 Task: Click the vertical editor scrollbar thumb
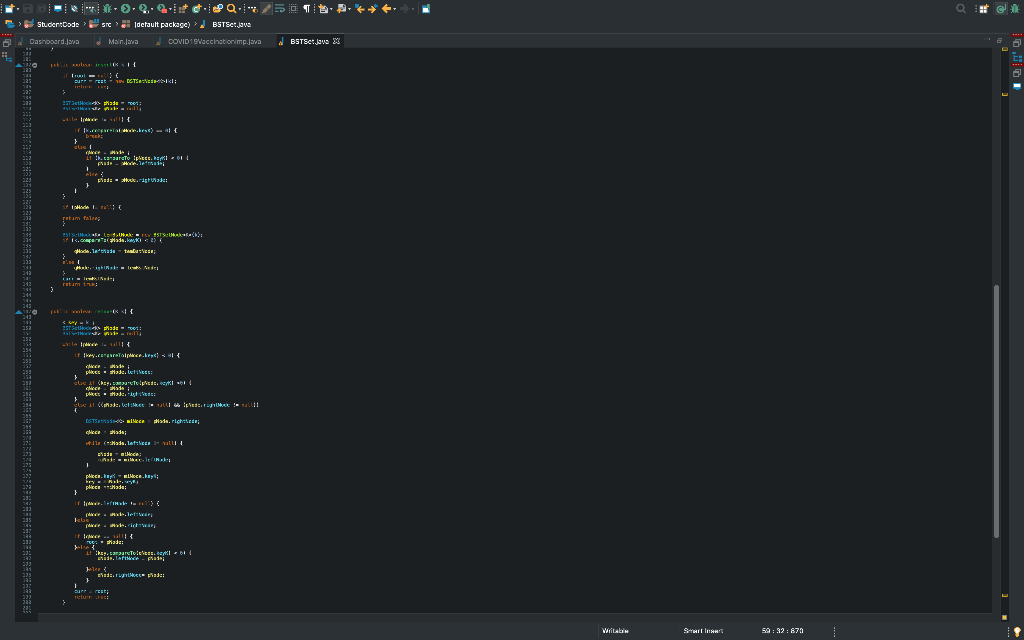(997, 411)
